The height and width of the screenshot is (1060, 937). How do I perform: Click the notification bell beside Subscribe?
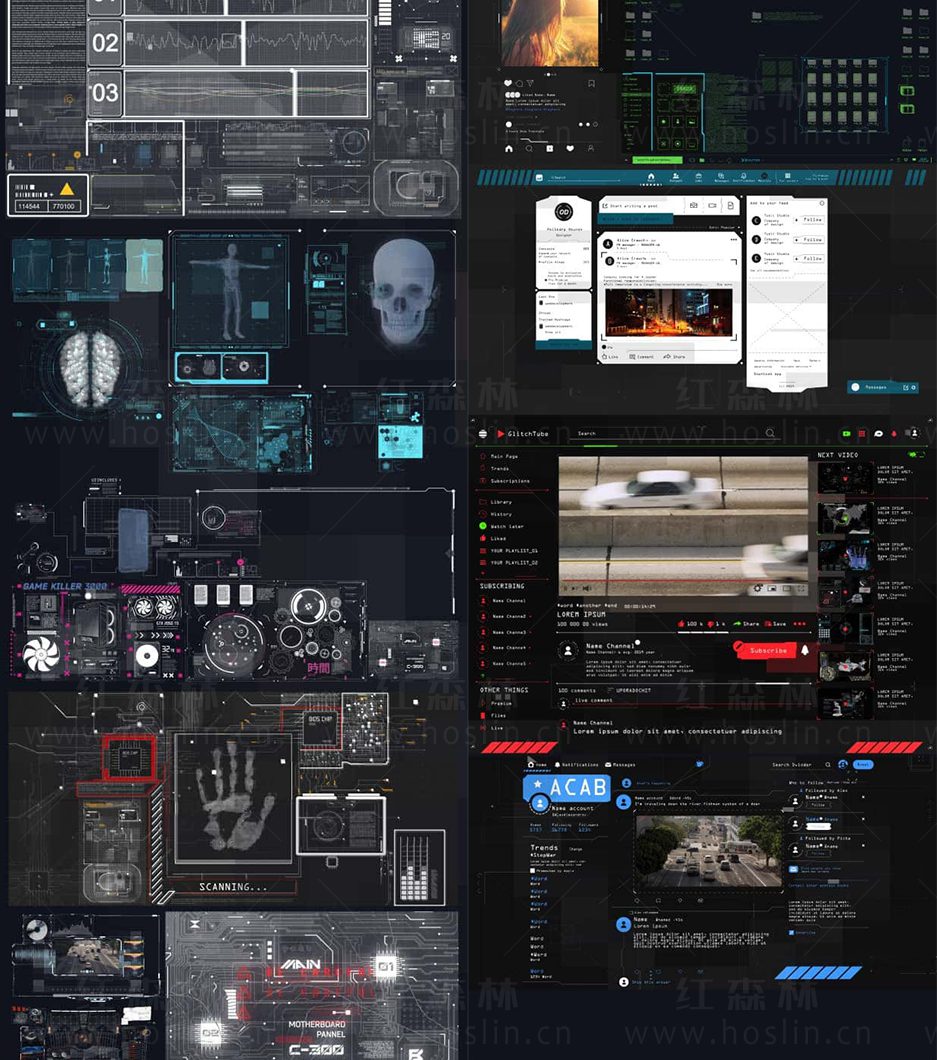pos(804,650)
